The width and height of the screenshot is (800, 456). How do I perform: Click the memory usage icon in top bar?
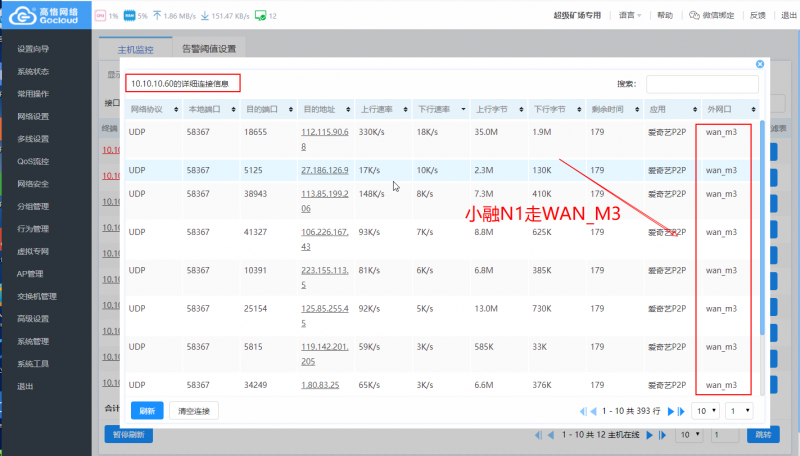coord(129,16)
